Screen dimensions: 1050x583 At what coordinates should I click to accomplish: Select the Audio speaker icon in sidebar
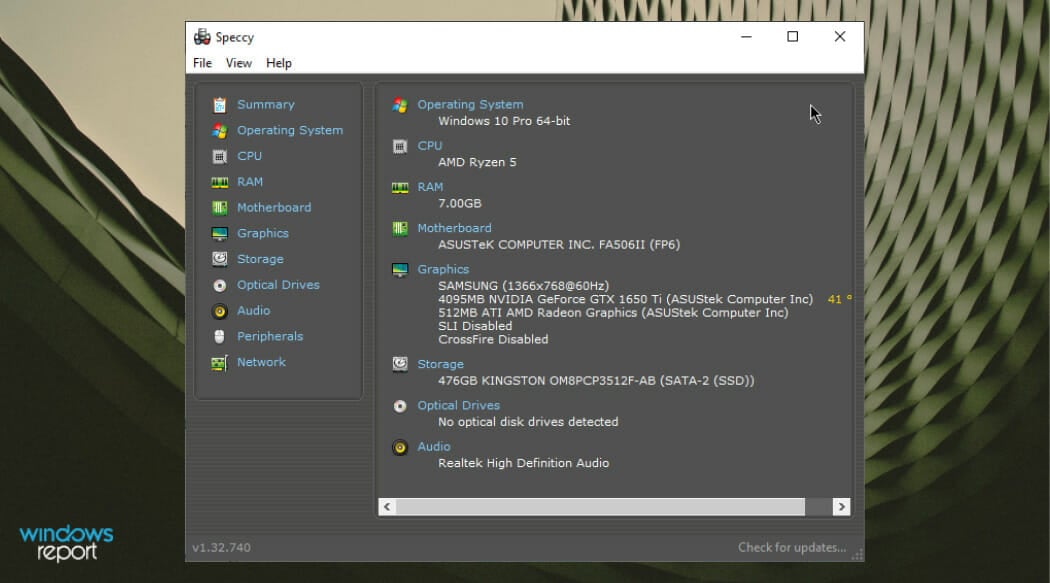click(x=219, y=311)
